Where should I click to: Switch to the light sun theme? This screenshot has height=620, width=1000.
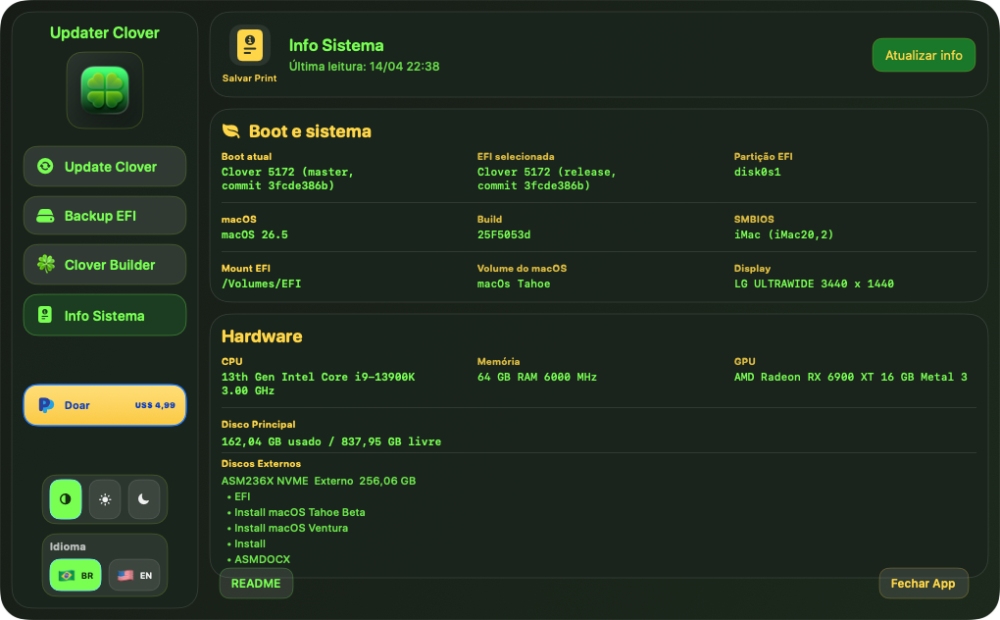[x=105, y=499]
